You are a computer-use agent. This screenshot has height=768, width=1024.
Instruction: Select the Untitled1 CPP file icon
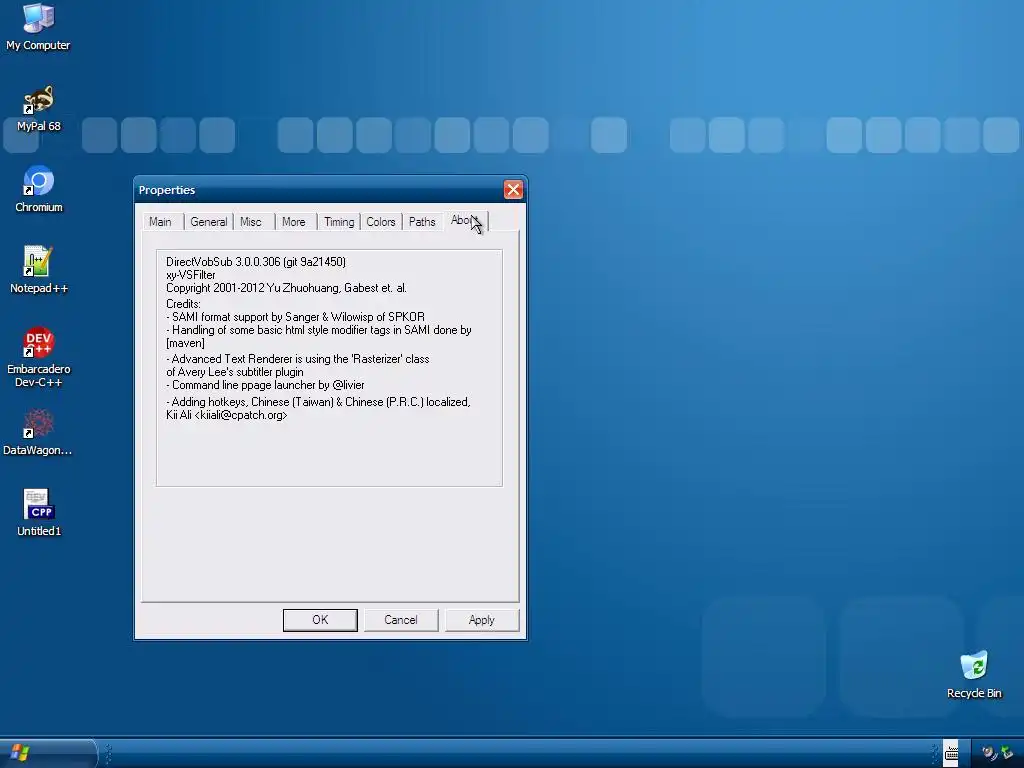[x=39, y=513]
